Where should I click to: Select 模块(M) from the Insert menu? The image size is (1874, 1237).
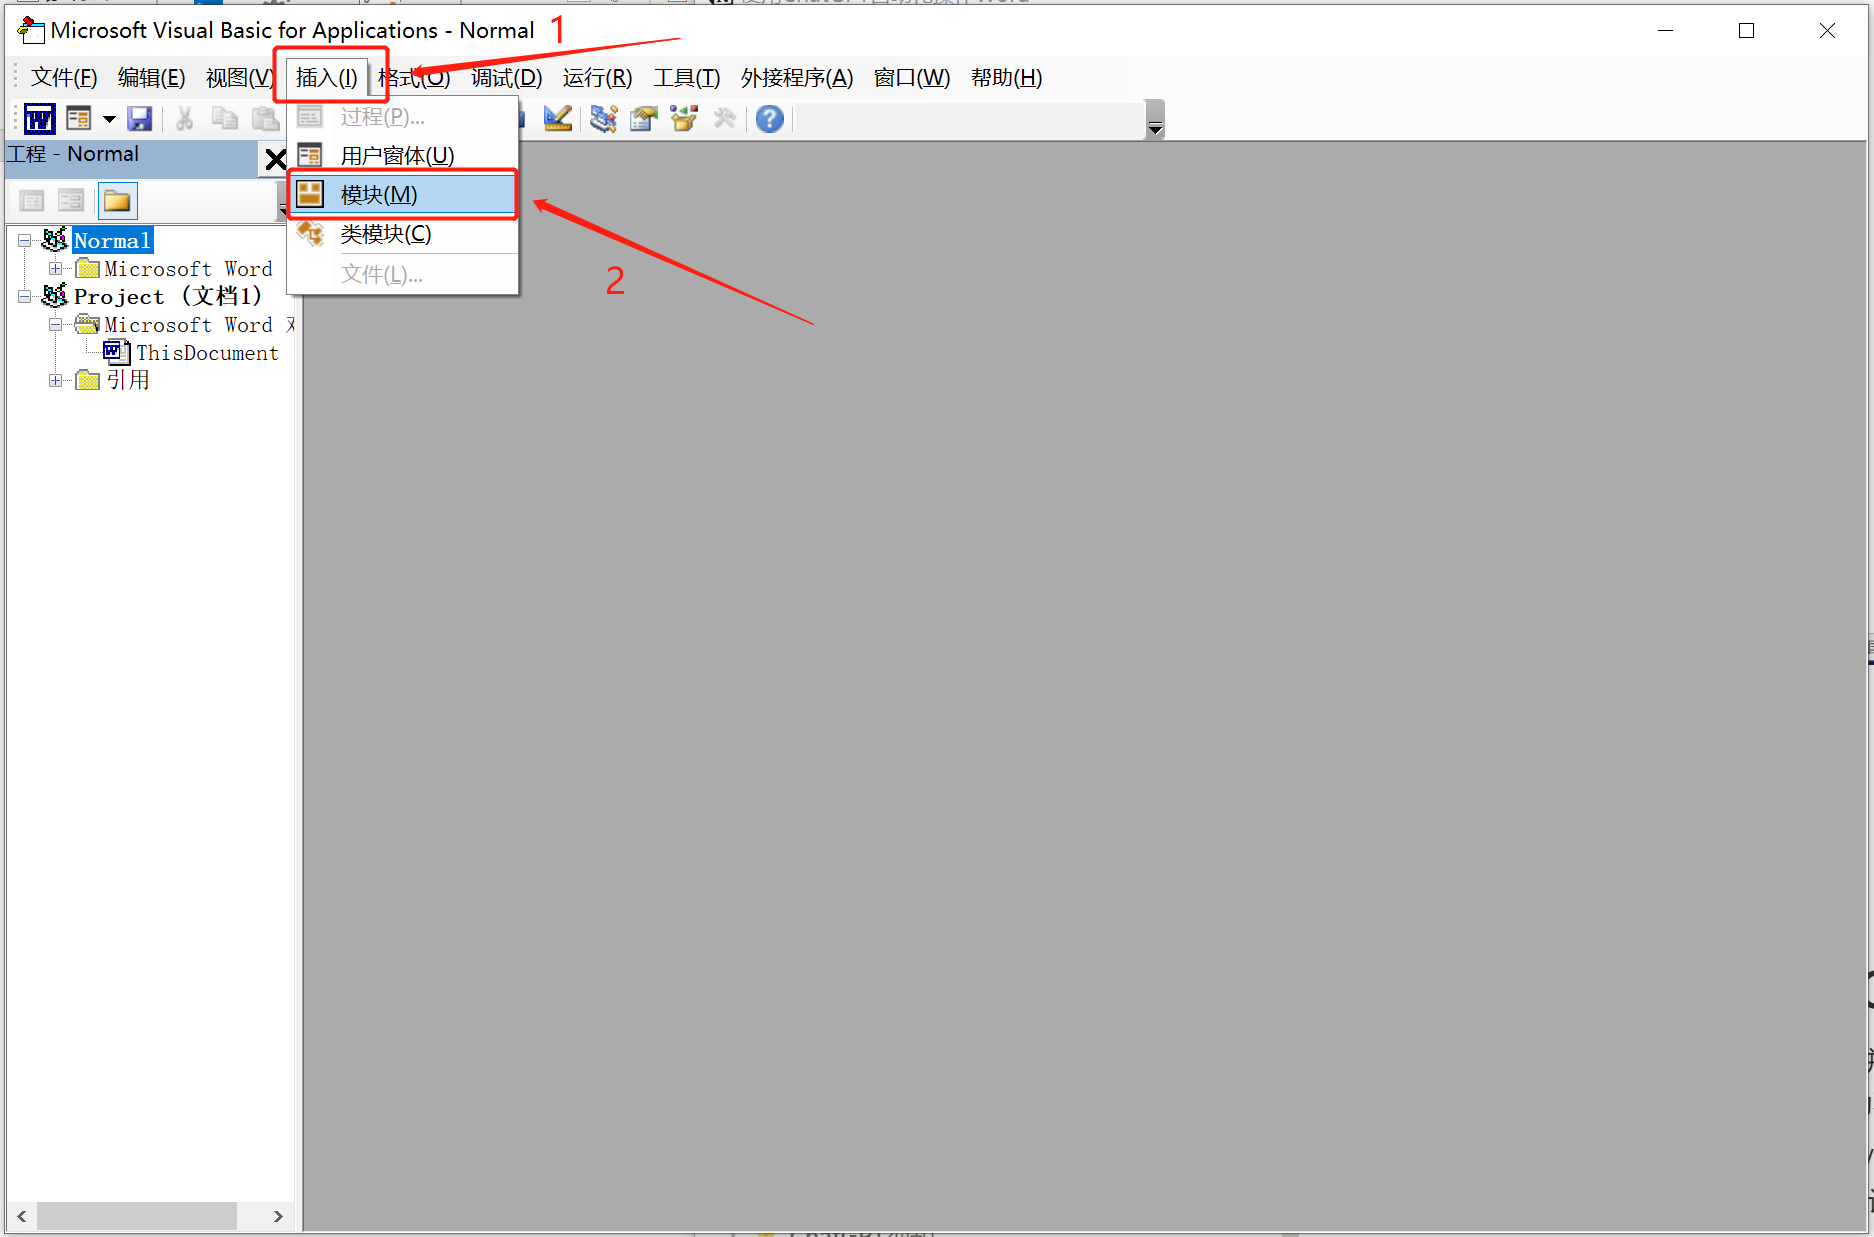point(379,195)
